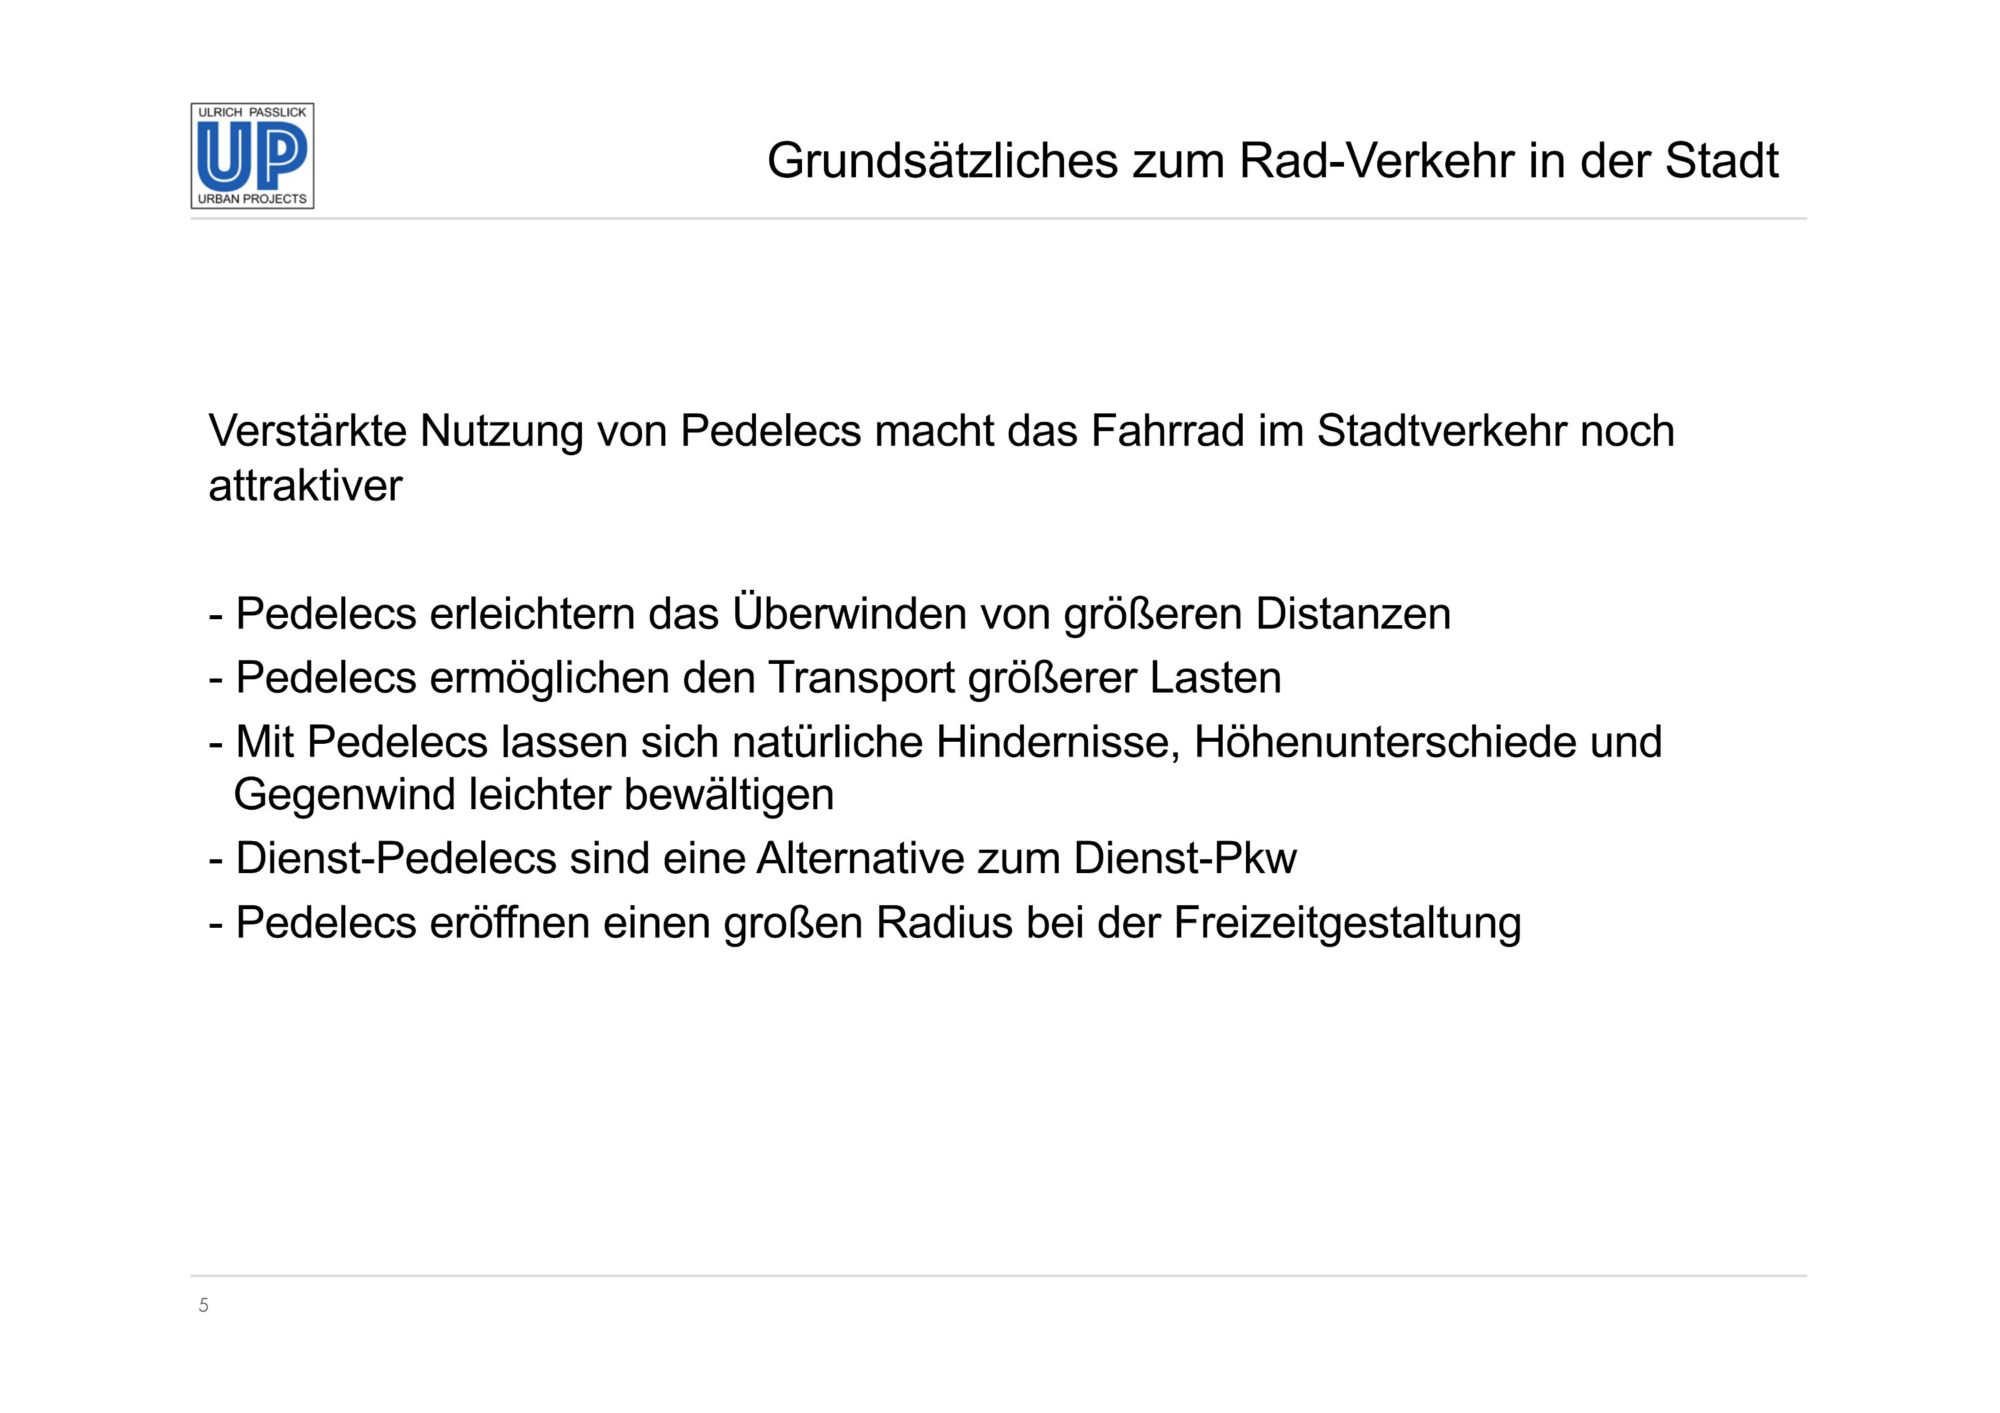Viewport: 2000px width, 1413px height.
Task: Click the slide page number 5
Action: click(204, 1305)
